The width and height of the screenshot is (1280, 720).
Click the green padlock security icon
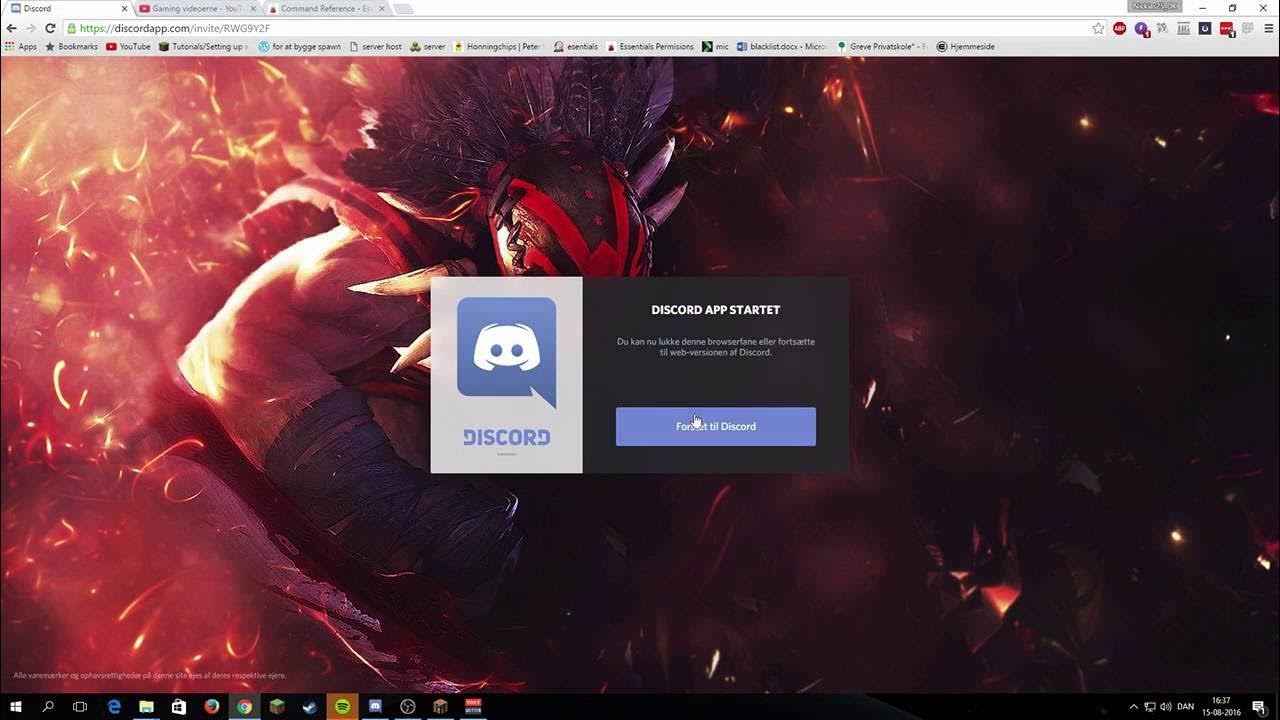70,28
